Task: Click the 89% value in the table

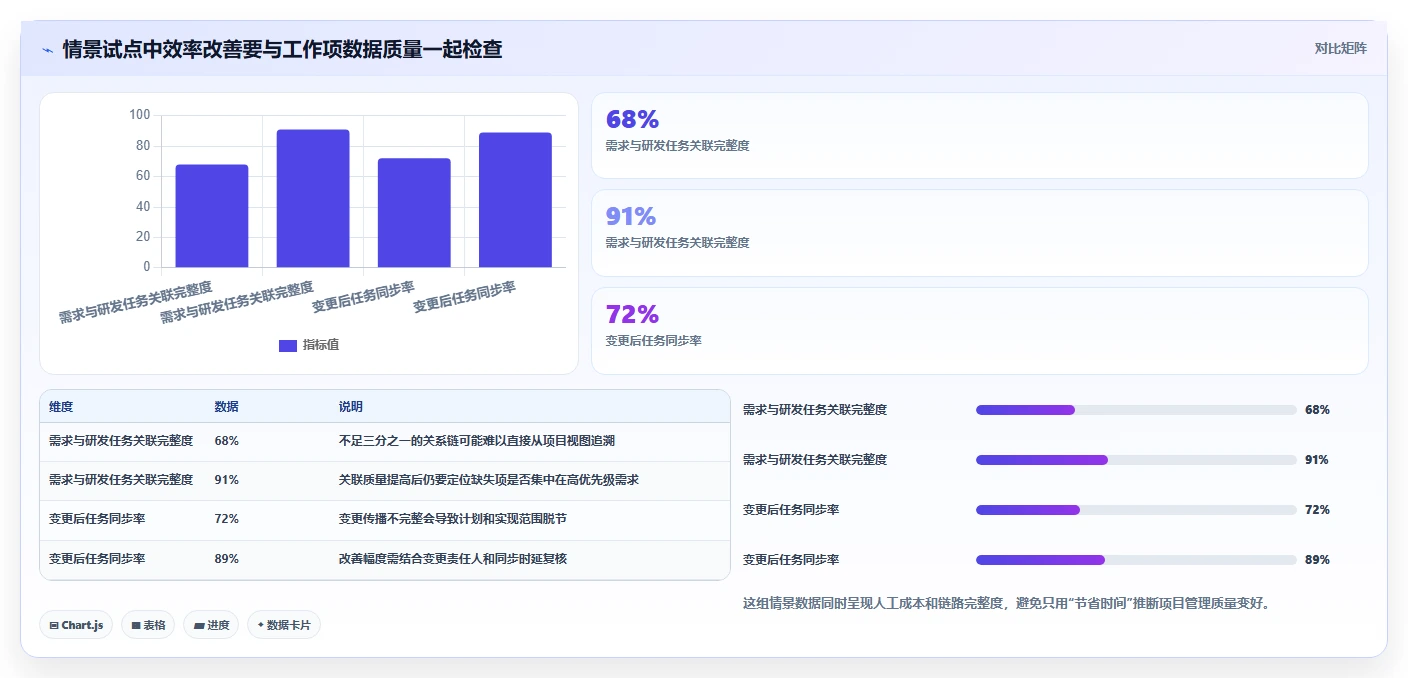Action: click(x=226, y=559)
